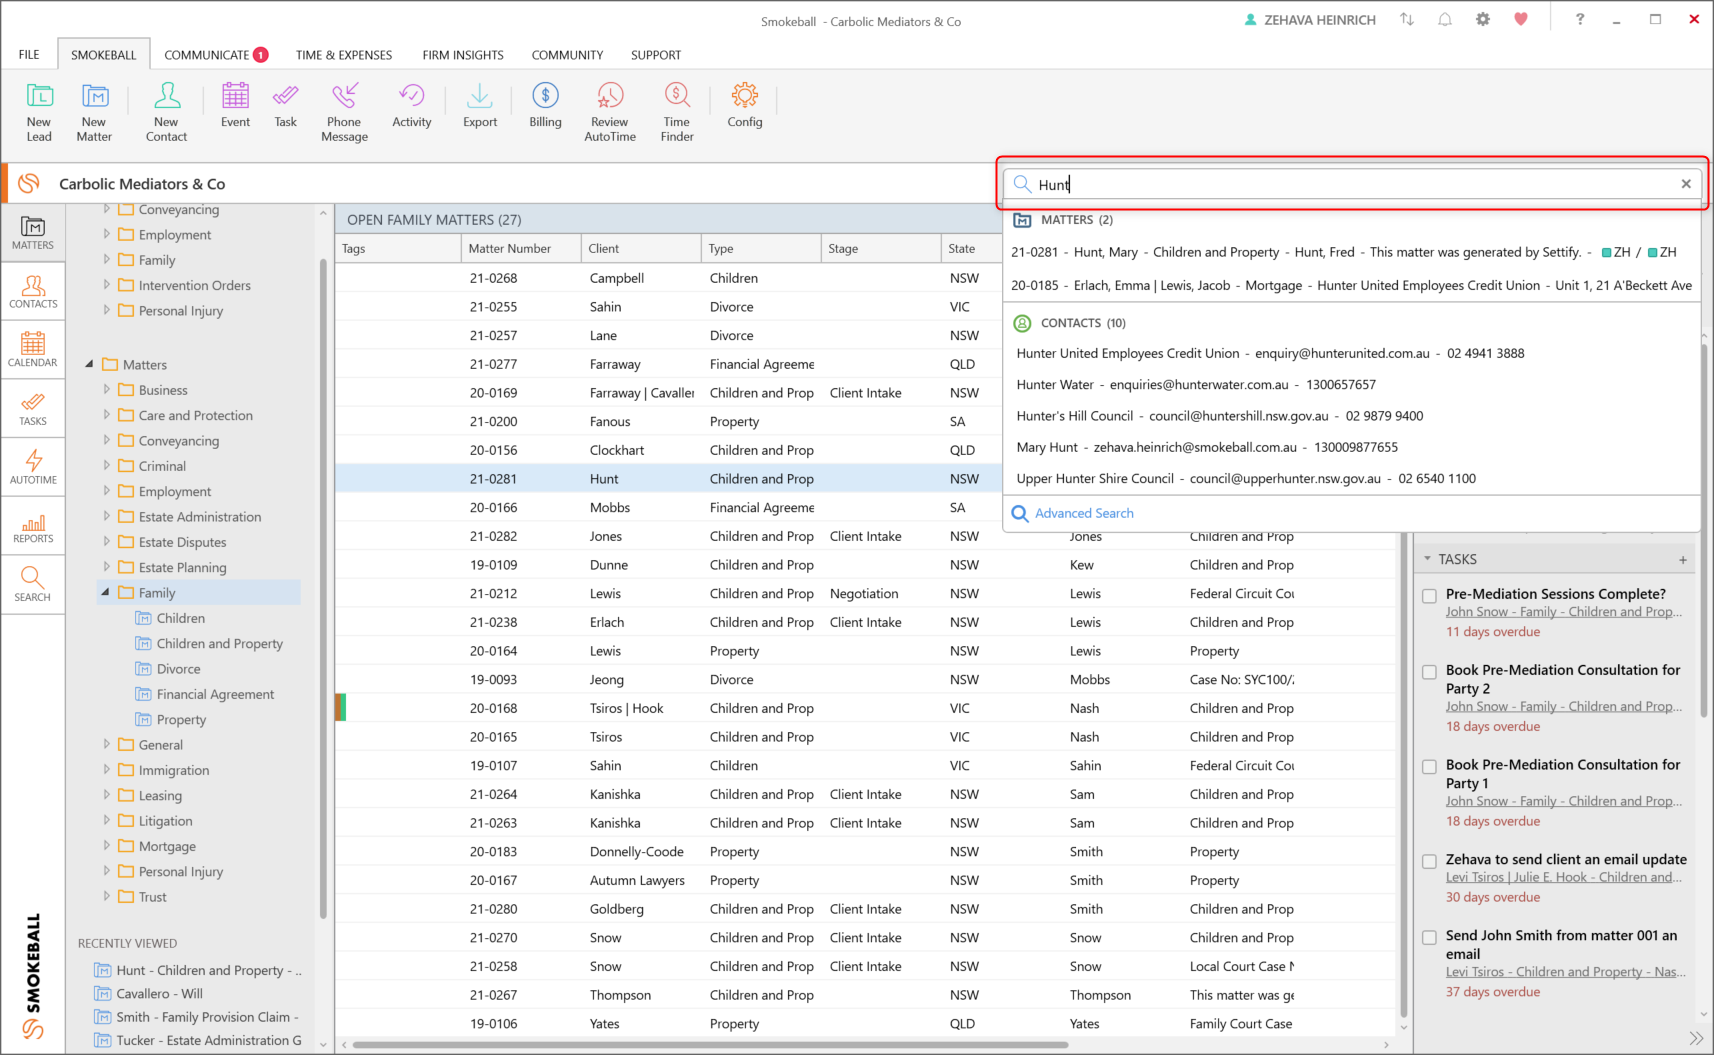Open the Search sidebar view
The image size is (1714, 1055).
(x=33, y=585)
